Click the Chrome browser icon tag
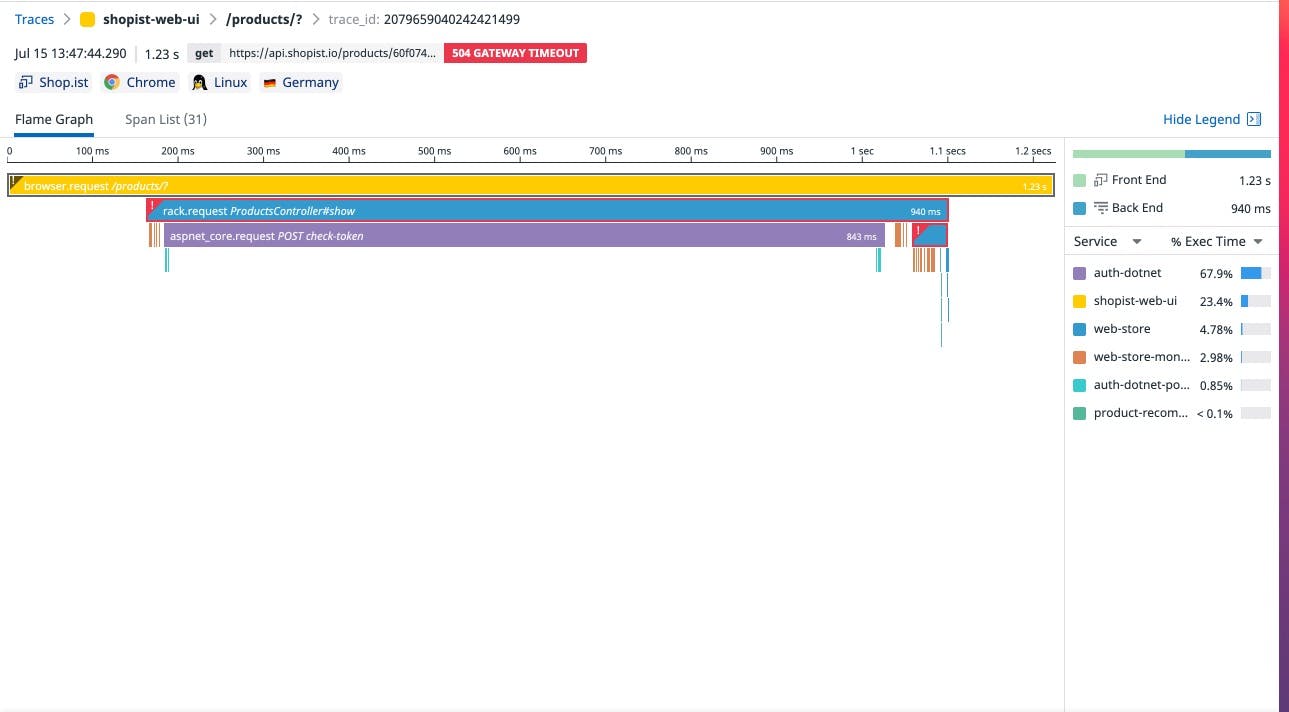 tap(112, 83)
